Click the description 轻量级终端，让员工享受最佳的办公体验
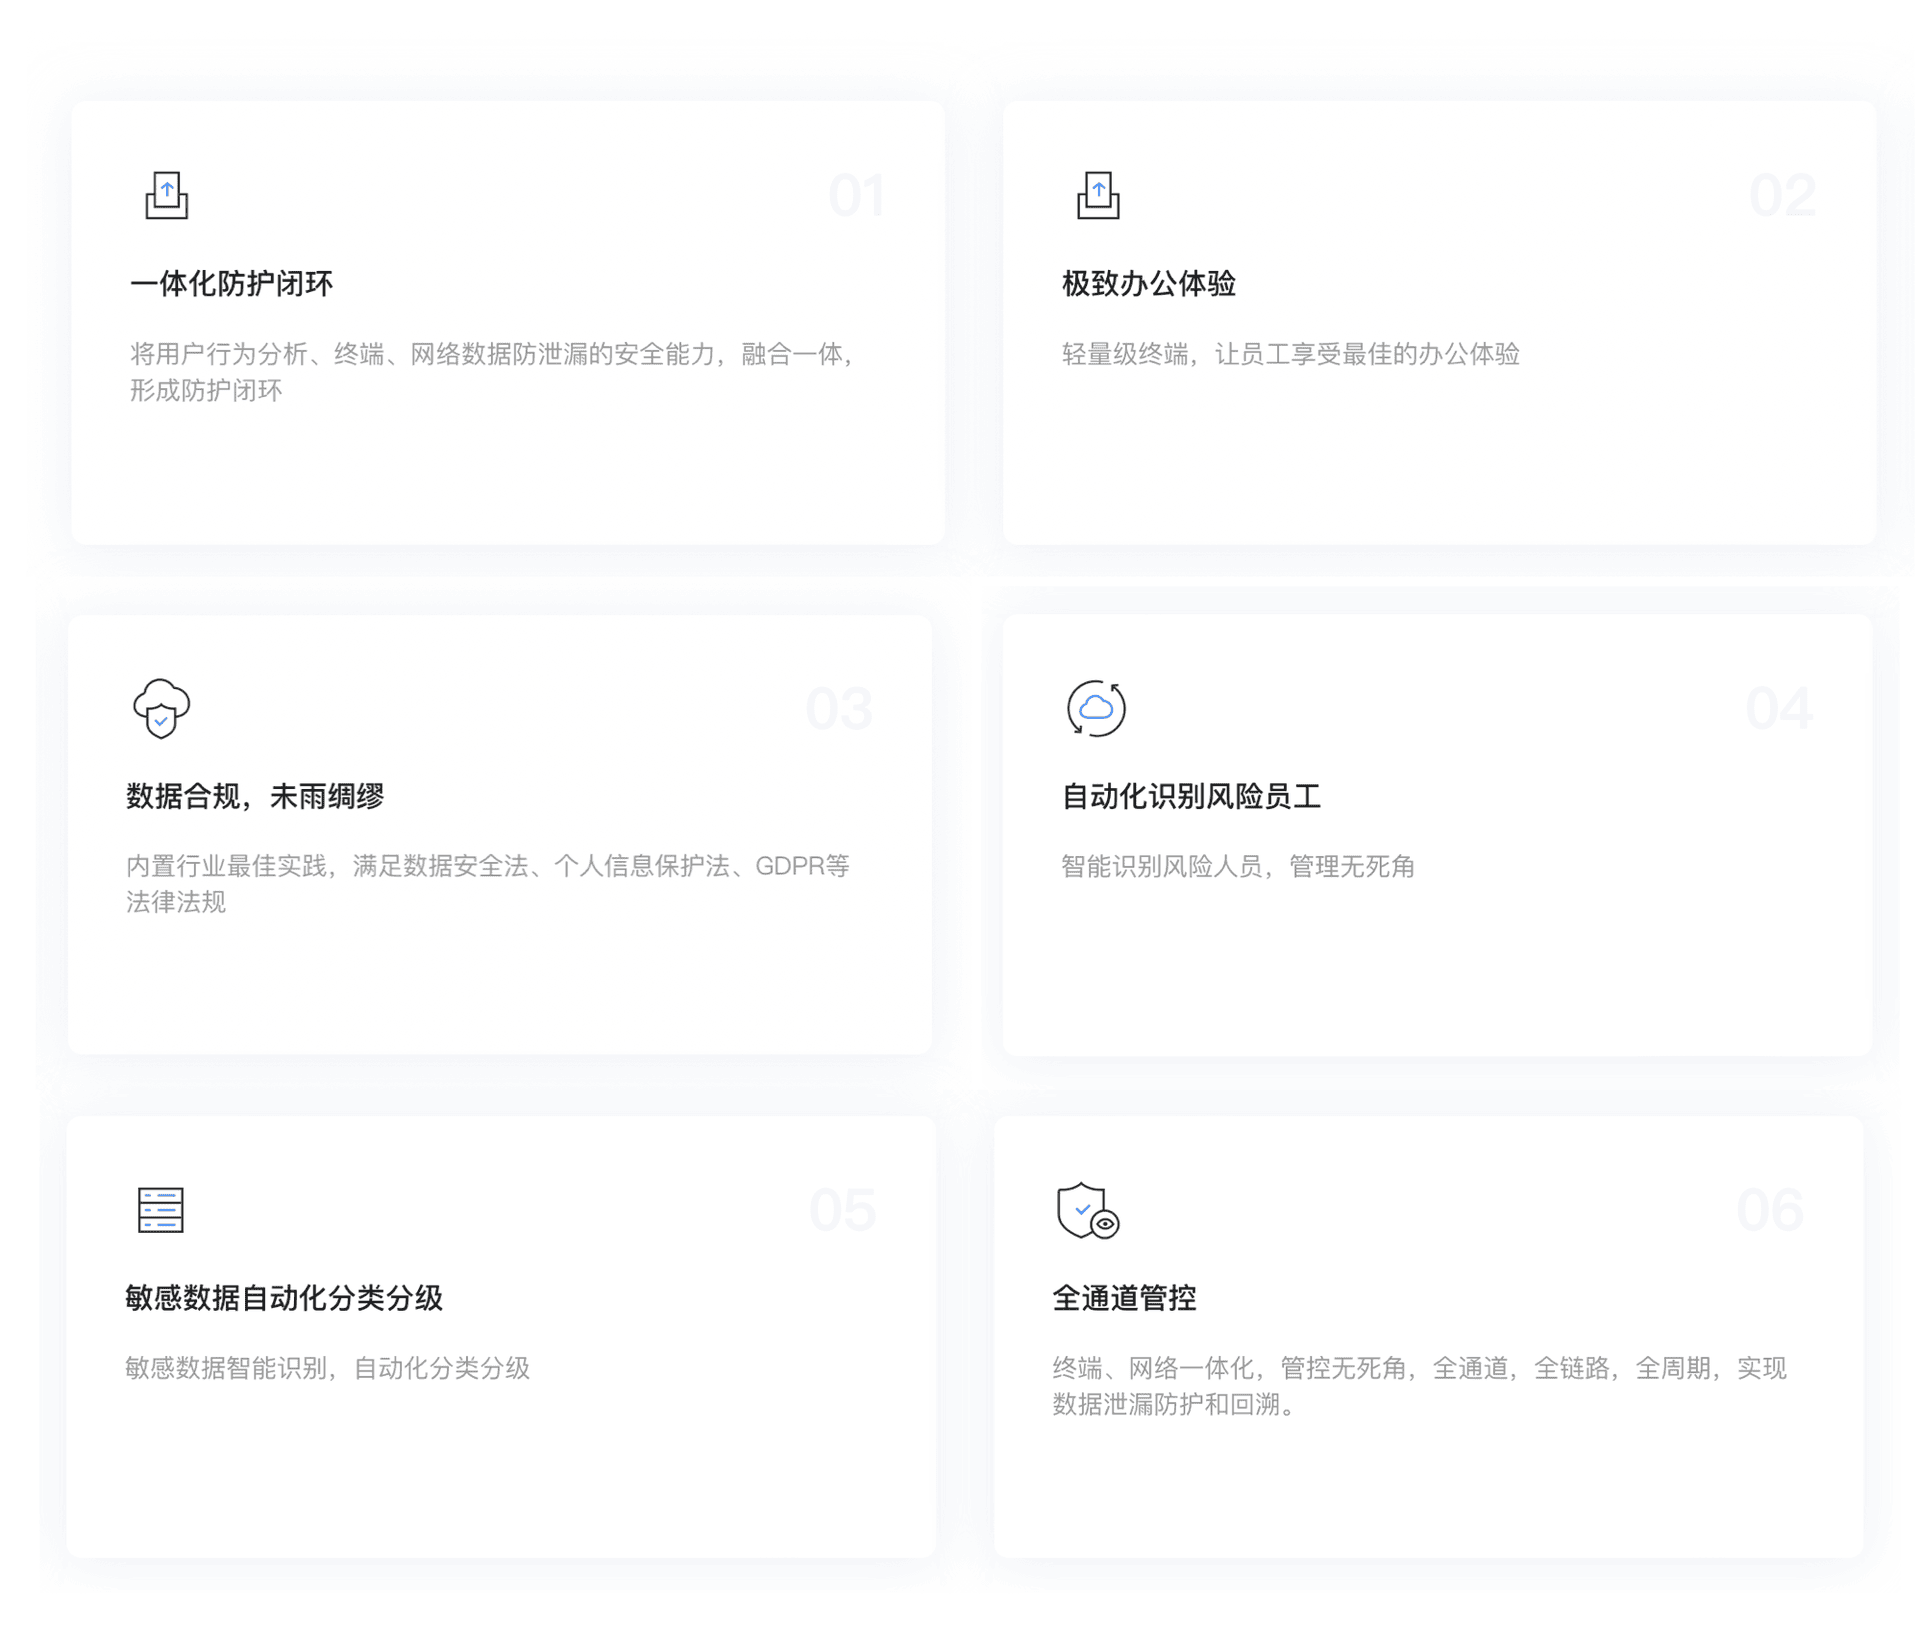The height and width of the screenshot is (1649, 1920). tap(1290, 354)
